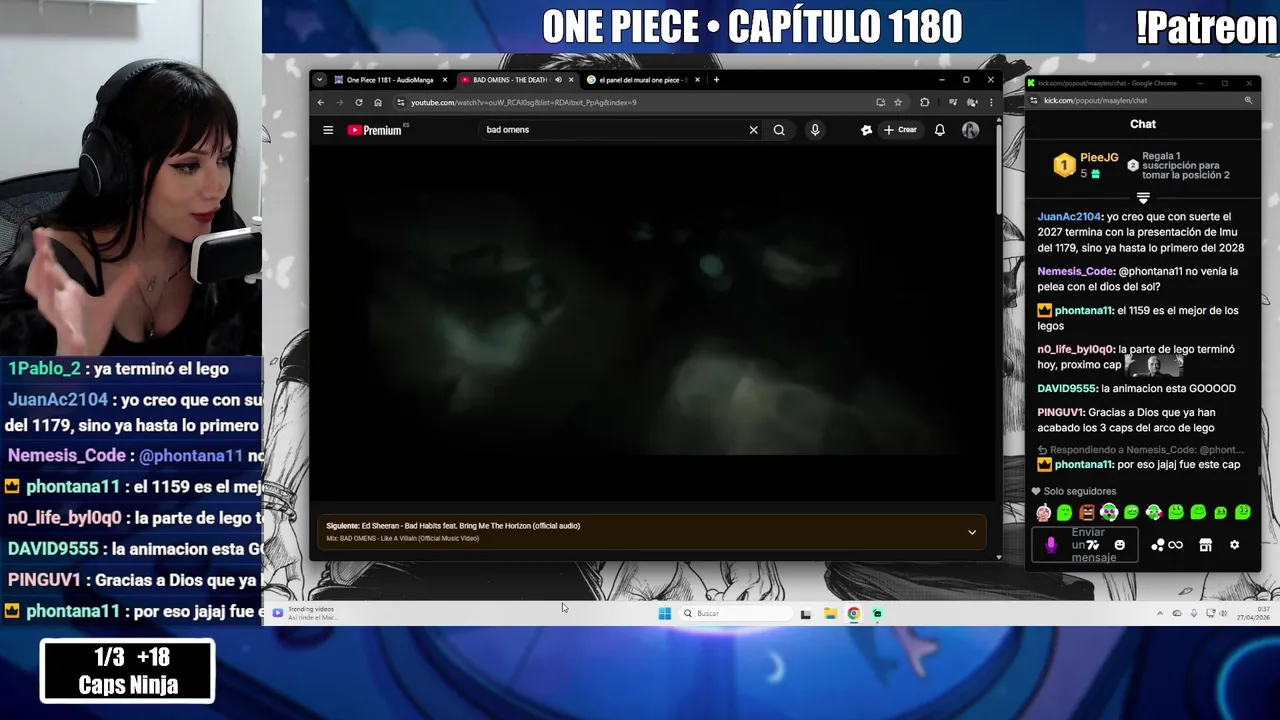
Task: Clear the 'bad omens' search text
Action: click(x=754, y=130)
